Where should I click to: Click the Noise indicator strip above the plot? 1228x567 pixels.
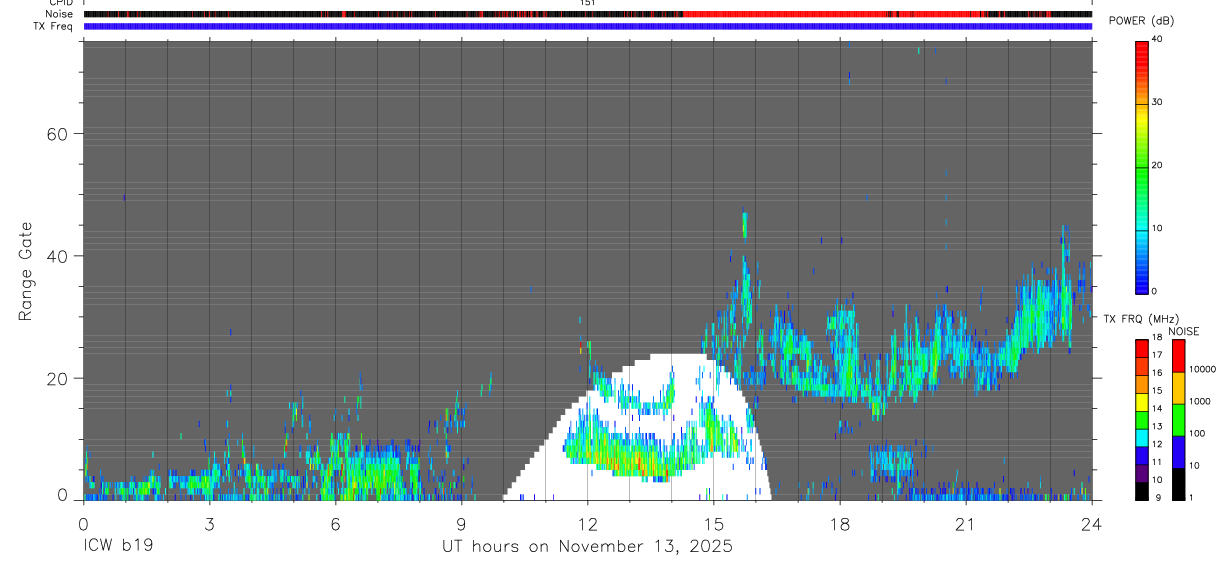pyautogui.click(x=587, y=14)
